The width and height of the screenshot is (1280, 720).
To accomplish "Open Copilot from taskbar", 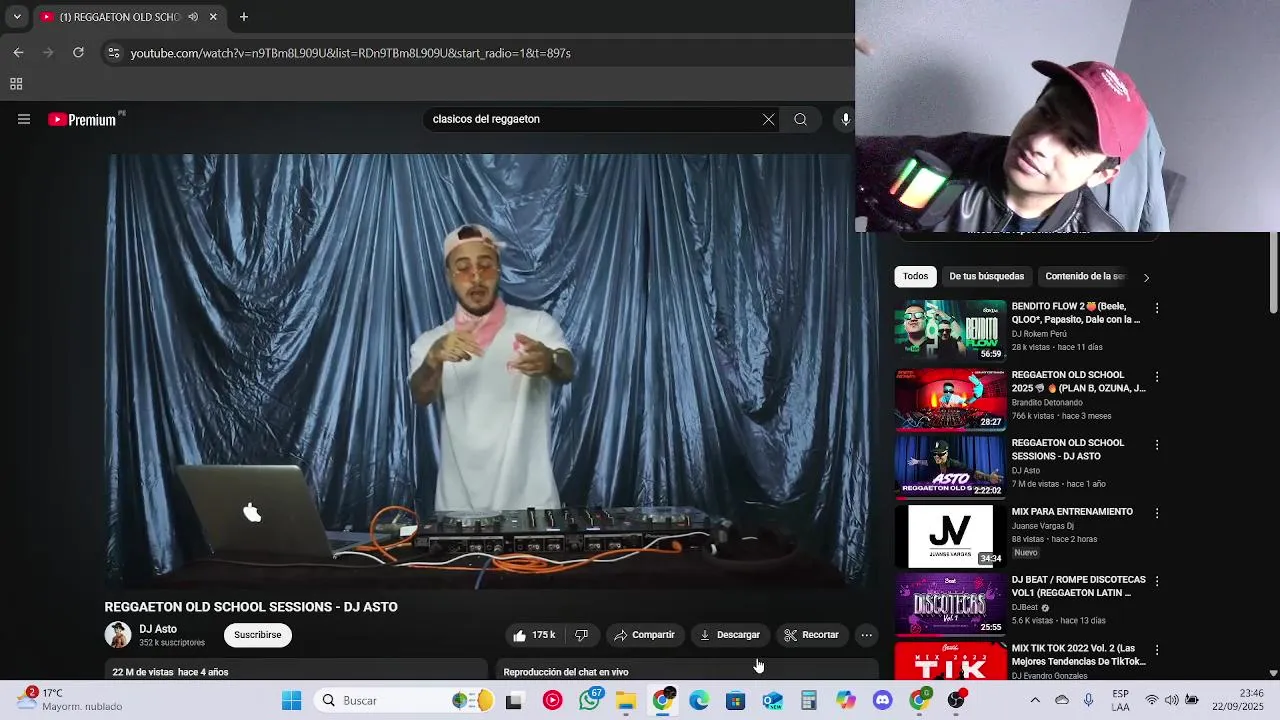I will [846, 701].
